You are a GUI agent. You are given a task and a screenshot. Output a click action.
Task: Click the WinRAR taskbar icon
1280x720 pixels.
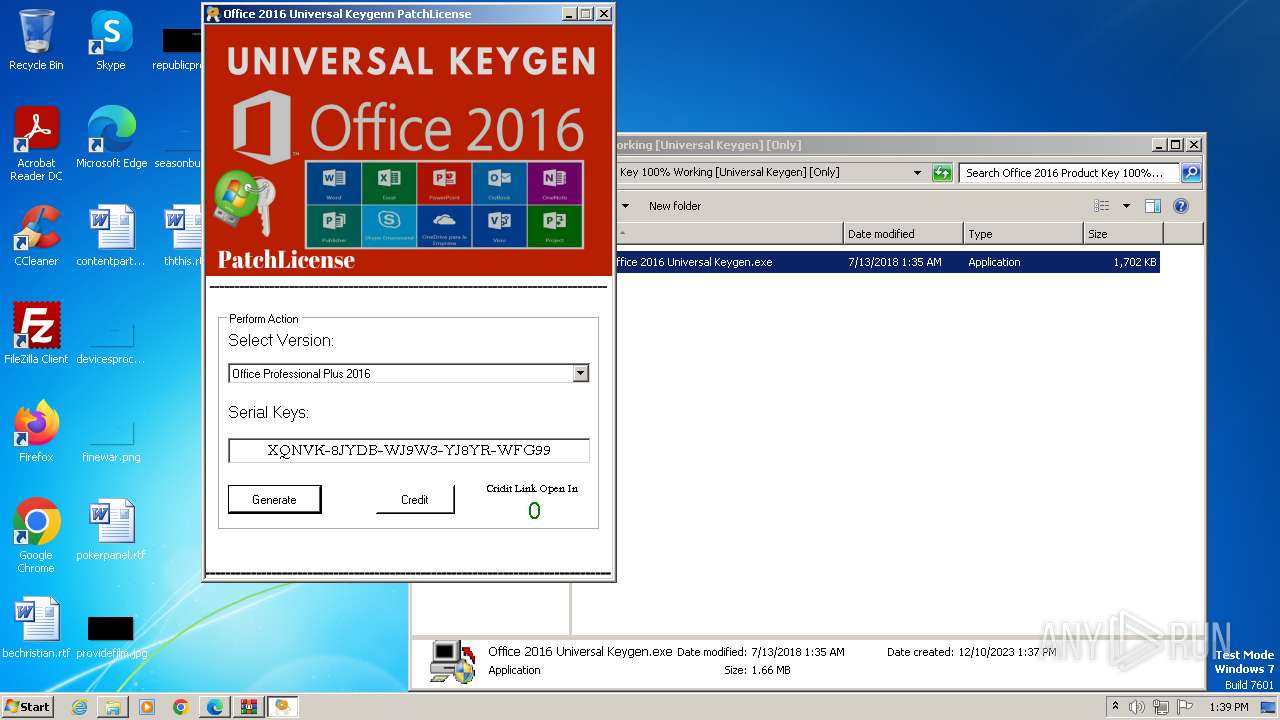tap(248, 707)
